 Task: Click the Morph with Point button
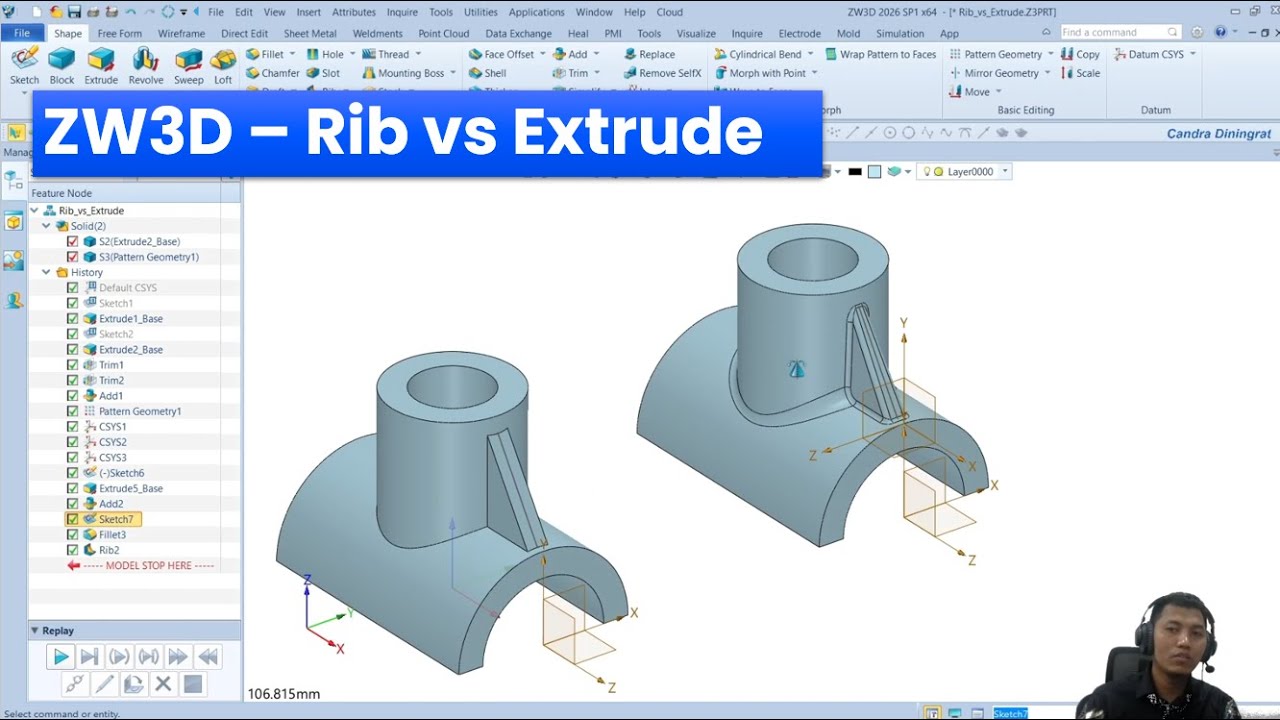(760, 73)
